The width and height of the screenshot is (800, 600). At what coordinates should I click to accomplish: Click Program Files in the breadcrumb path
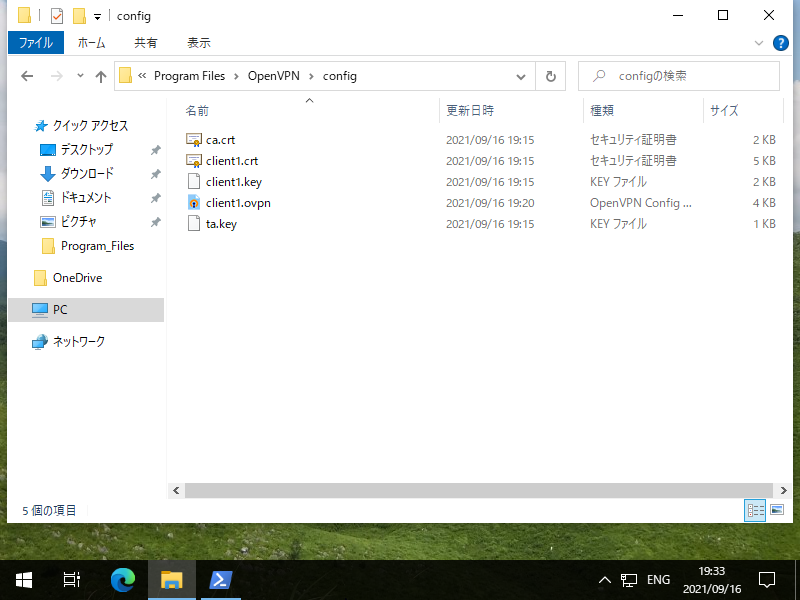[190, 75]
